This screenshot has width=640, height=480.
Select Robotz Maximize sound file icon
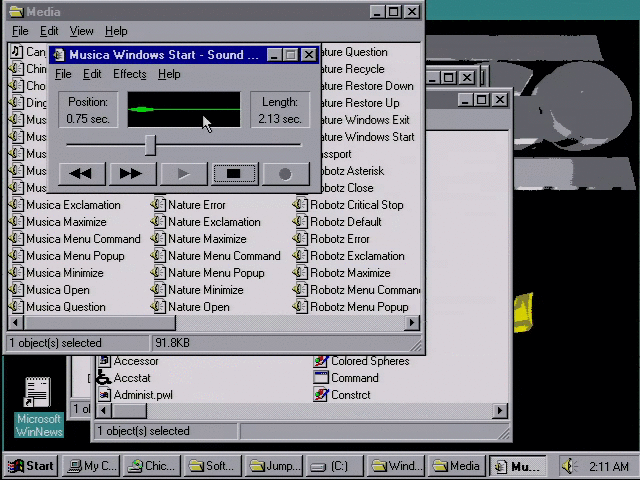300,273
